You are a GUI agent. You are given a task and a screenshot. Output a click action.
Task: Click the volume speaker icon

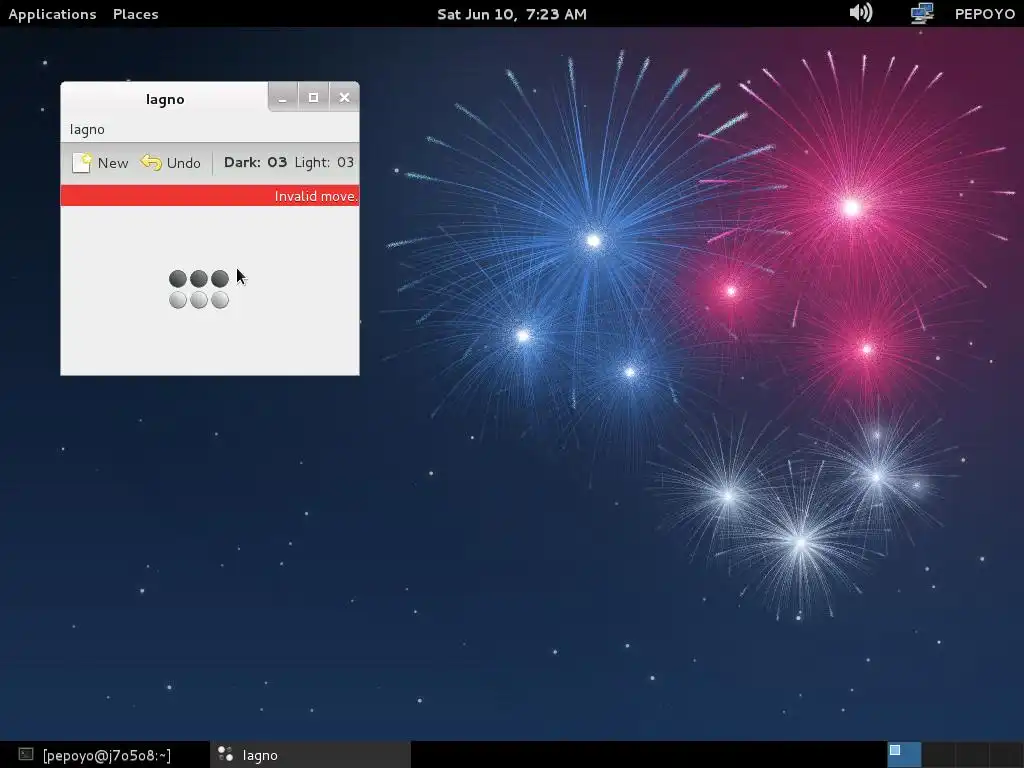861,12
